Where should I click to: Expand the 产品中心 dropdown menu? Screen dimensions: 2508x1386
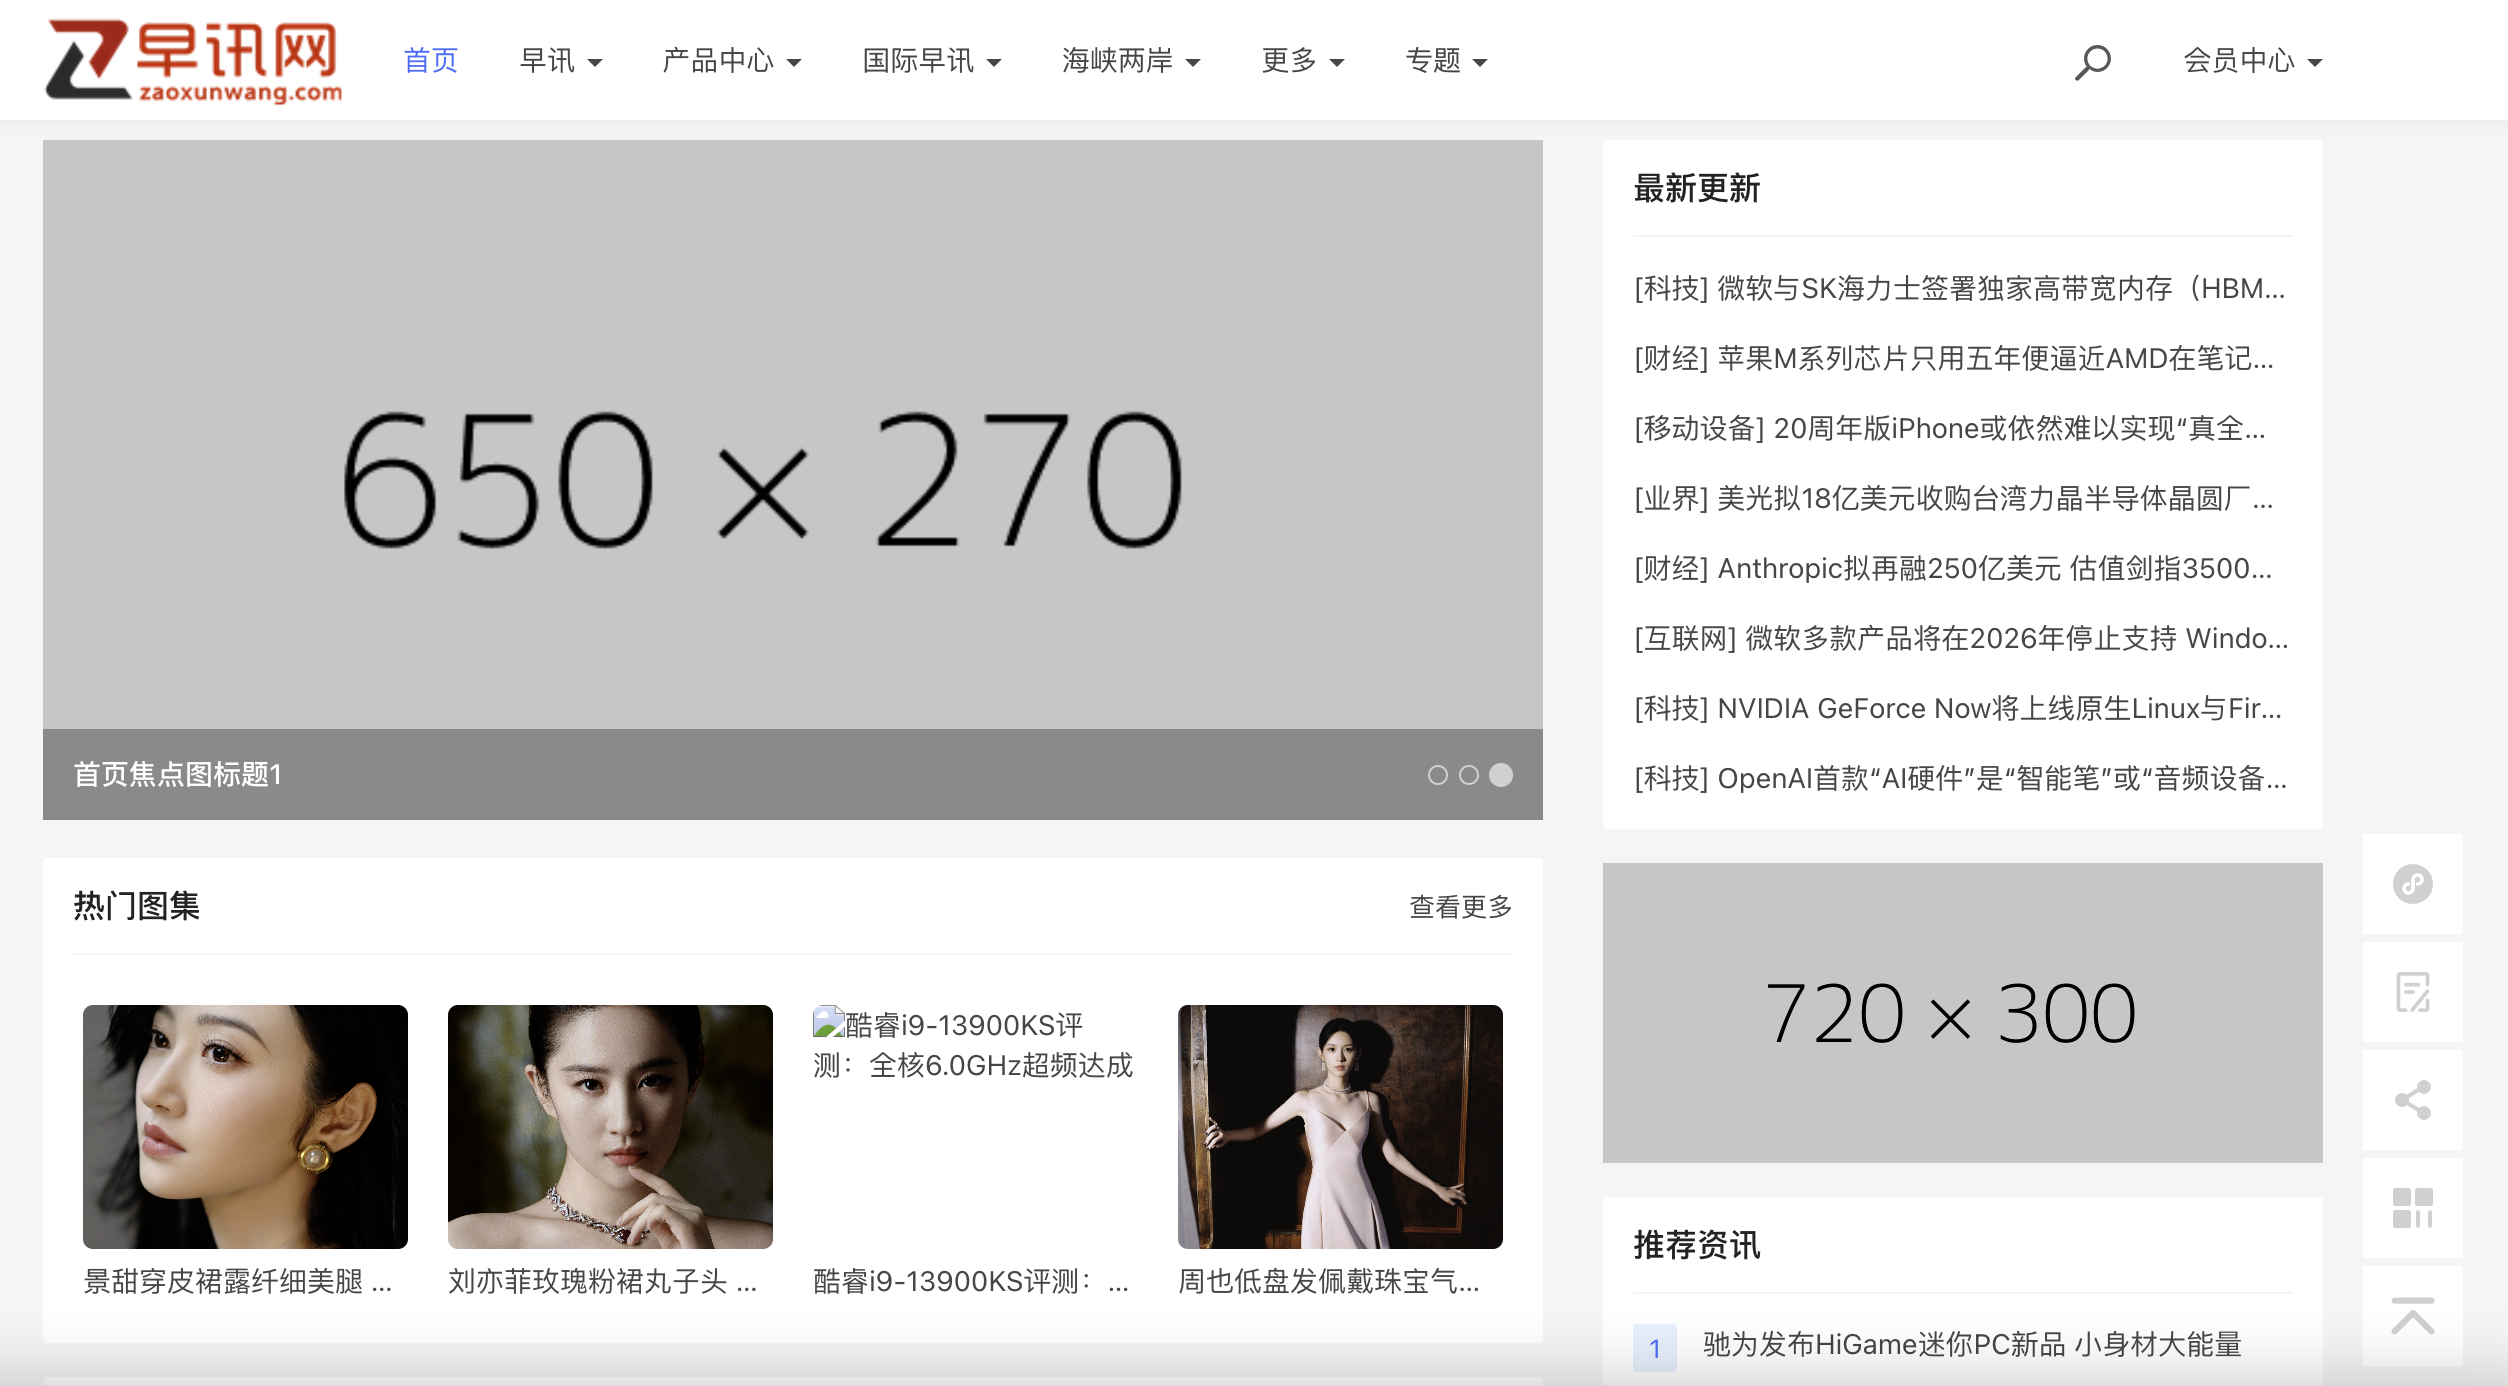tap(731, 61)
